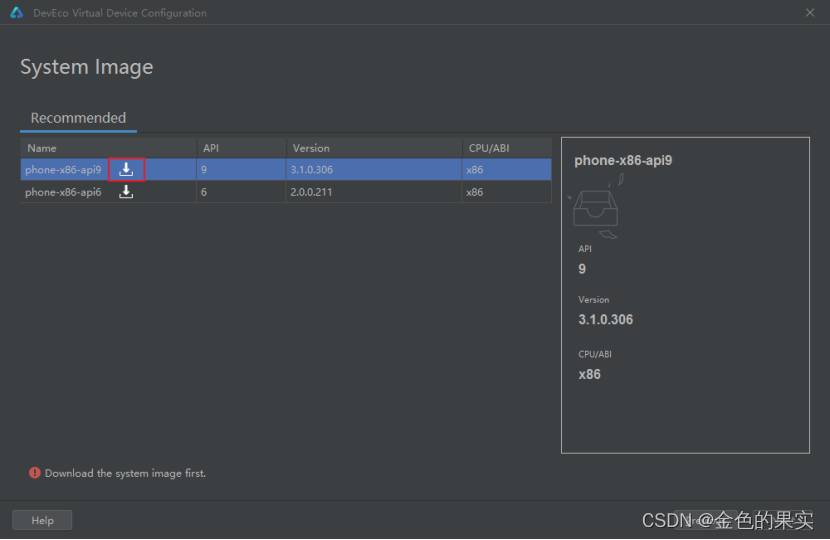
Task: Close the Virtual Device Configuration dialog
Action: 810,13
